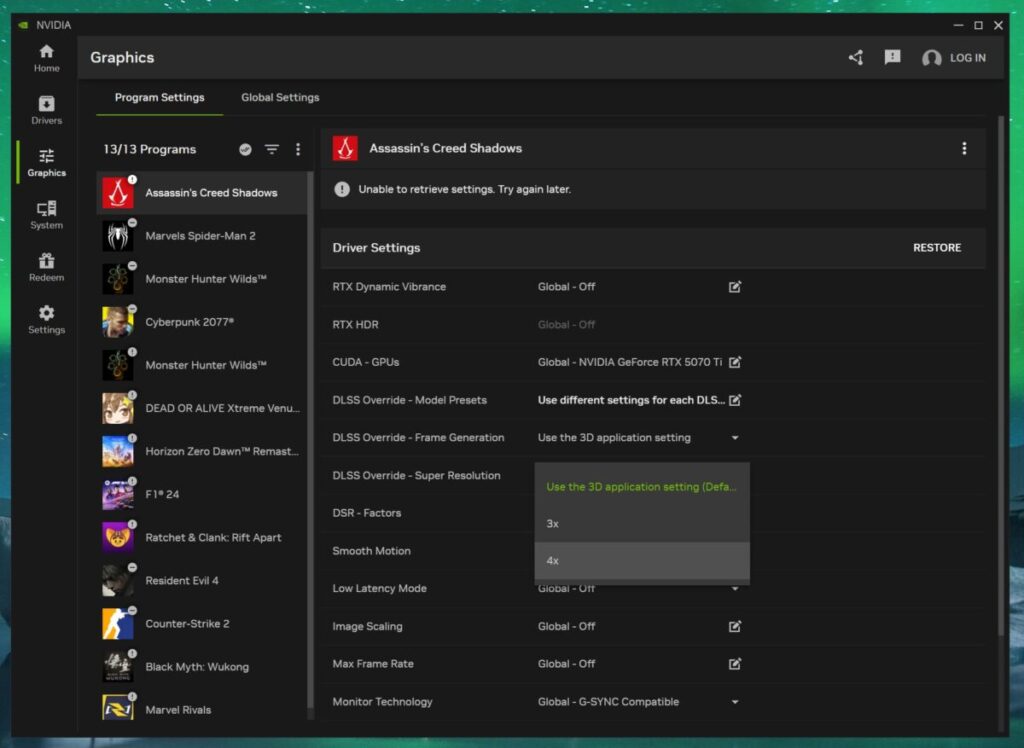The height and width of the screenshot is (748, 1024).
Task: Open the Settings gear in sidebar
Action: [46, 319]
